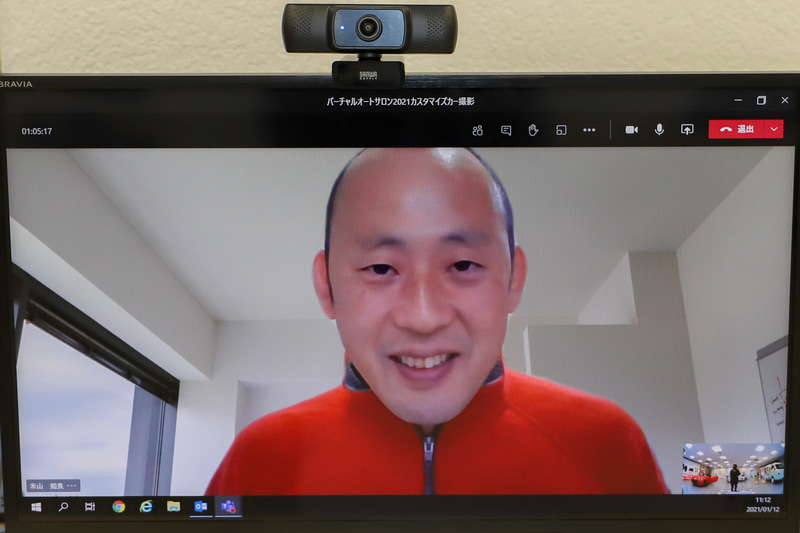Open the Windows Start menu
The width and height of the screenshot is (800, 533).
click(x=36, y=507)
